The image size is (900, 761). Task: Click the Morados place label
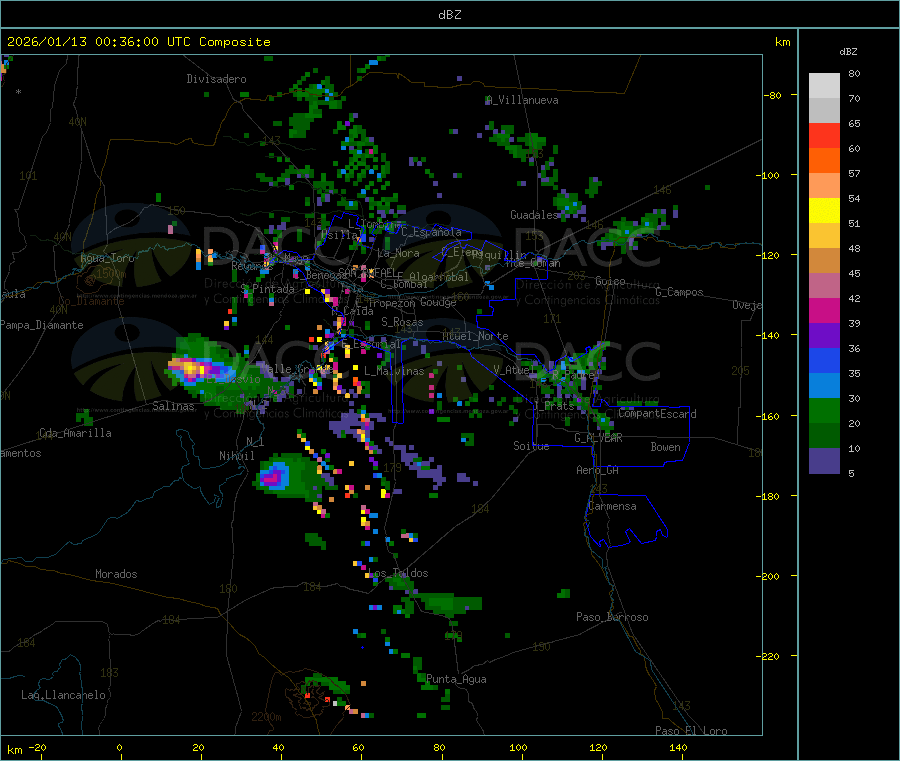coord(116,574)
